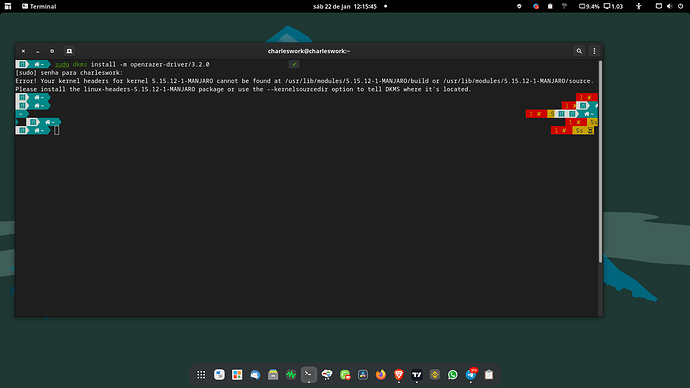This screenshot has width=690, height=388.
Task: Open the system power menu
Action: pos(680,6)
